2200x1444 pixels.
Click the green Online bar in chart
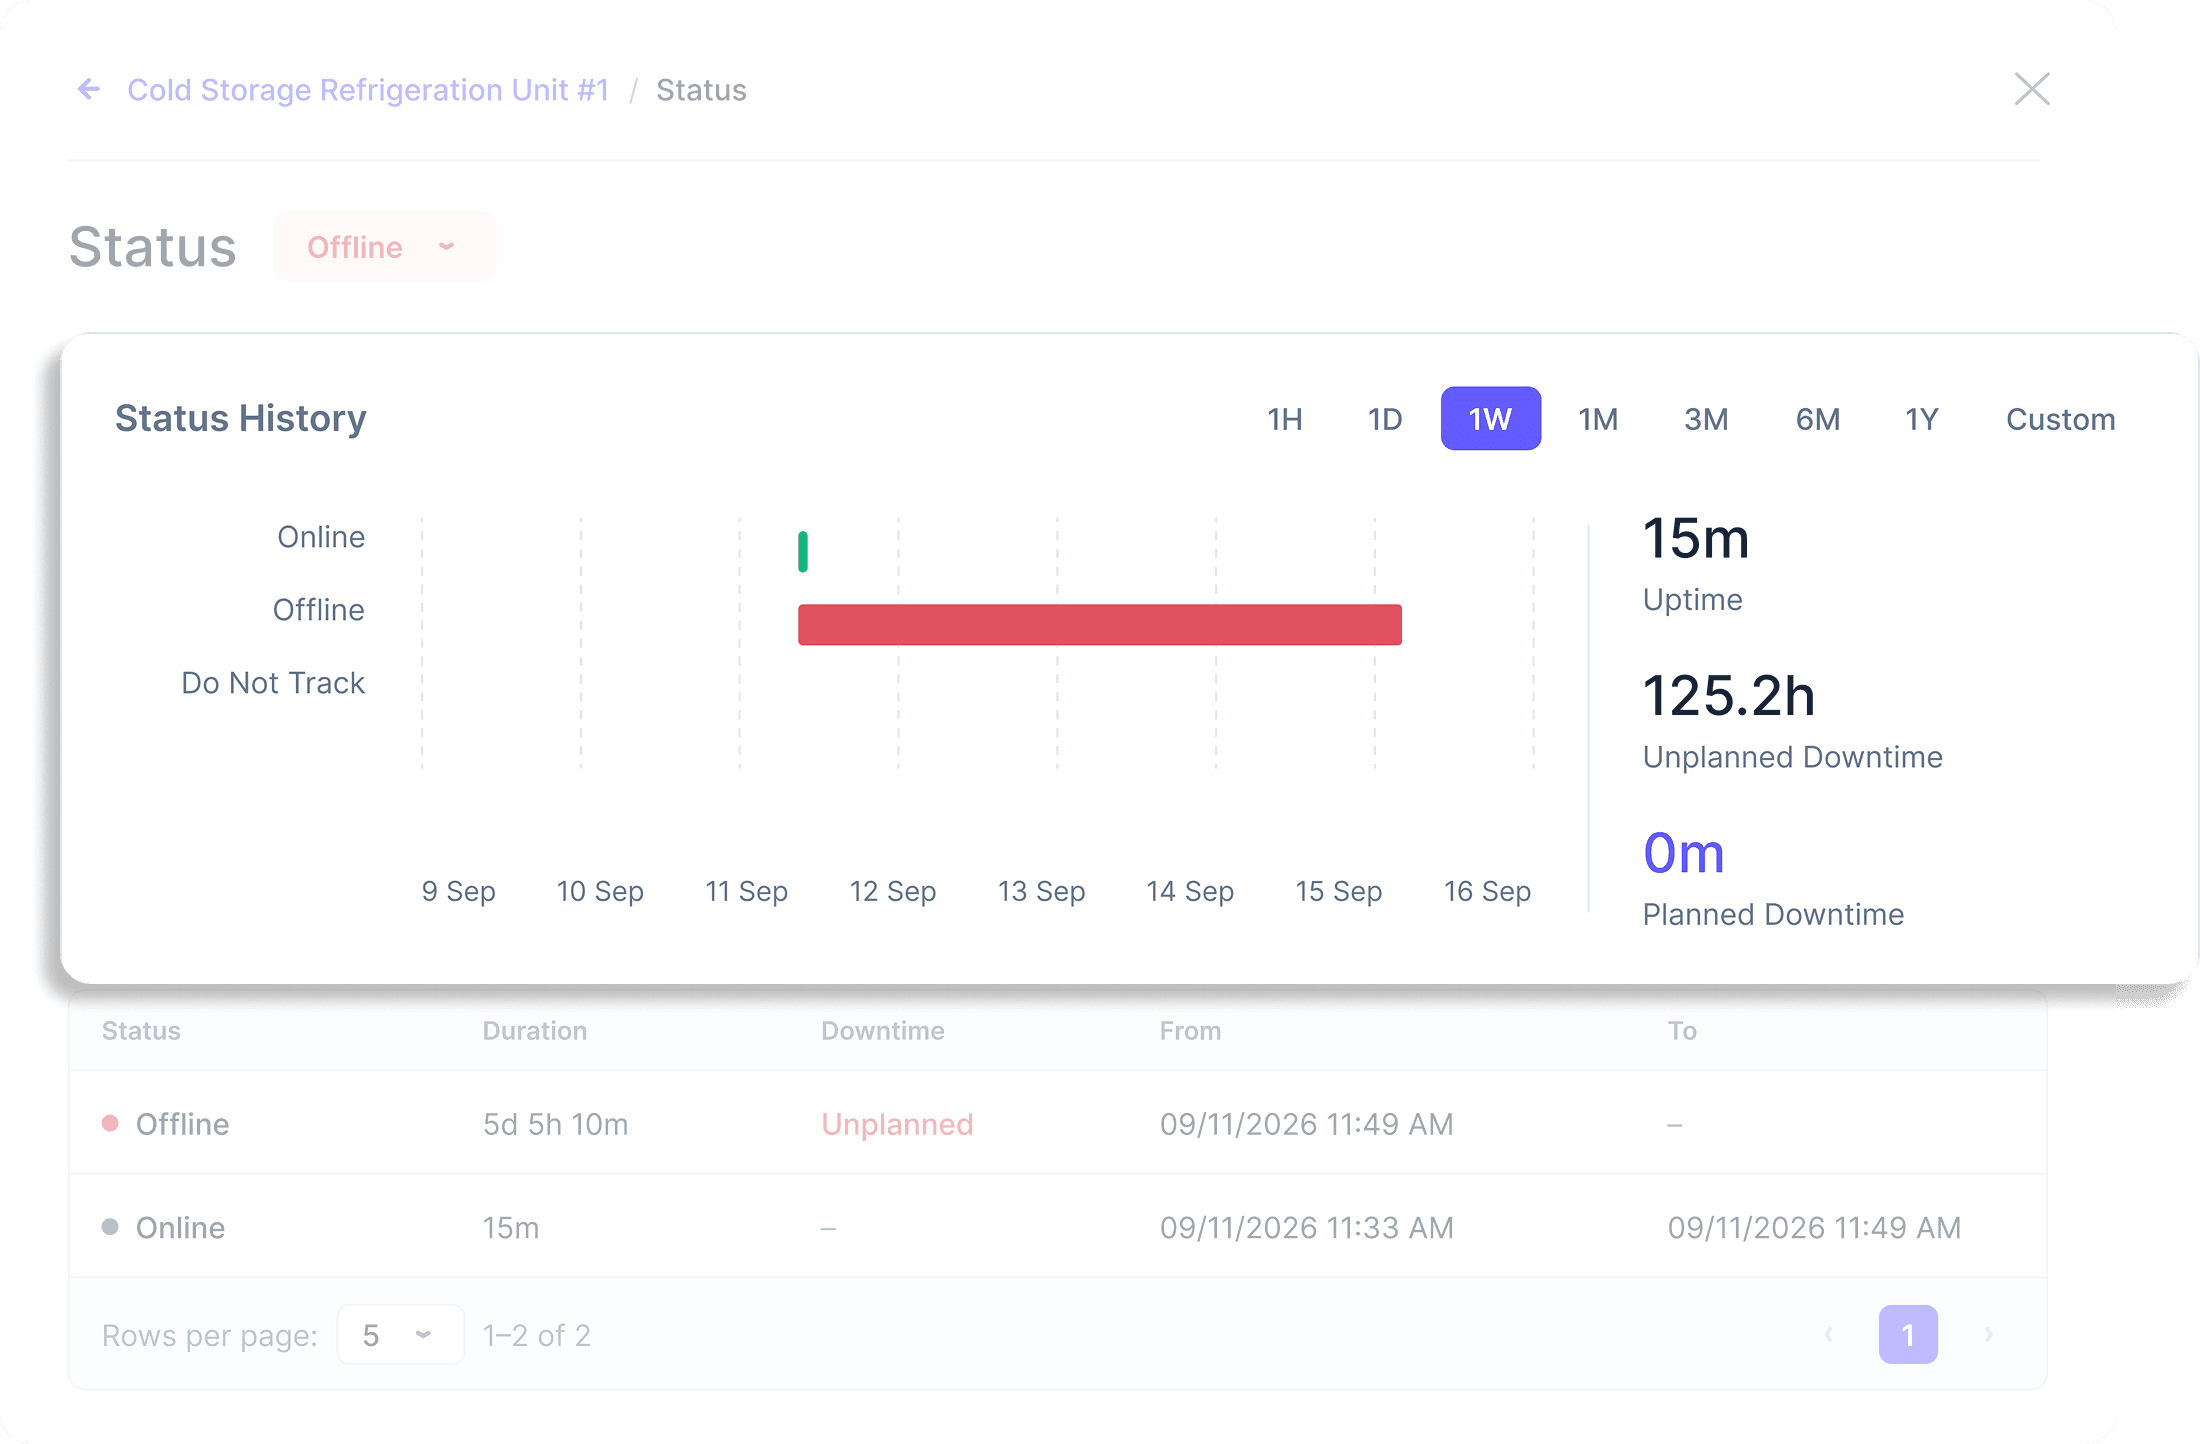pos(803,551)
